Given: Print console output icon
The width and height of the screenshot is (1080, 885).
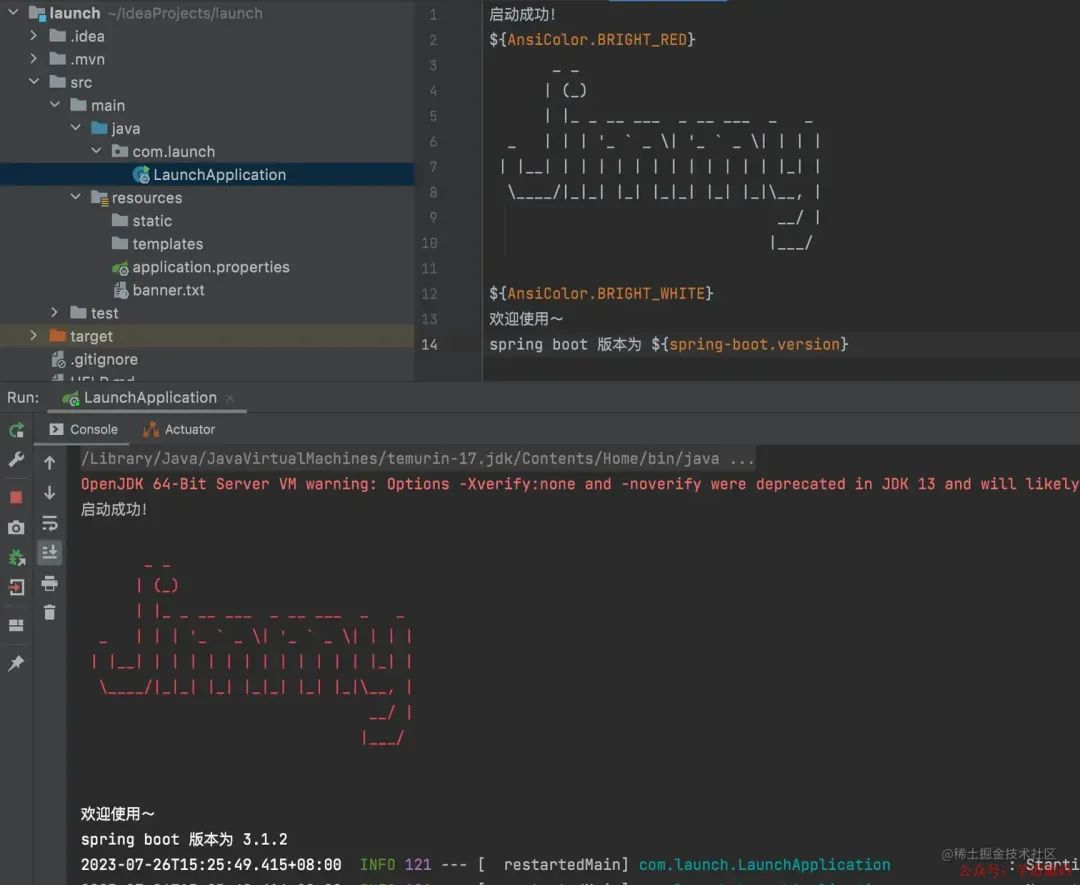Looking at the screenshot, I should coord(50,584).
